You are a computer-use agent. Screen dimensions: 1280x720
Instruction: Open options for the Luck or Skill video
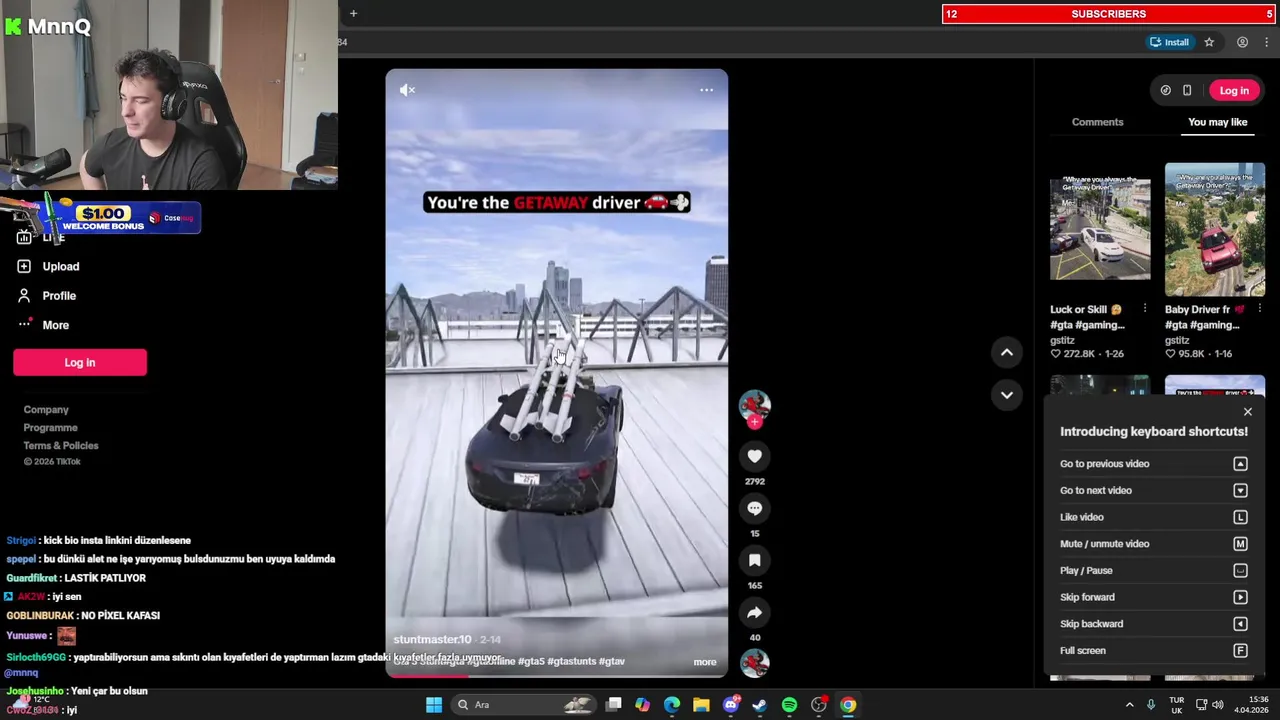click(x=1145, y=309)
